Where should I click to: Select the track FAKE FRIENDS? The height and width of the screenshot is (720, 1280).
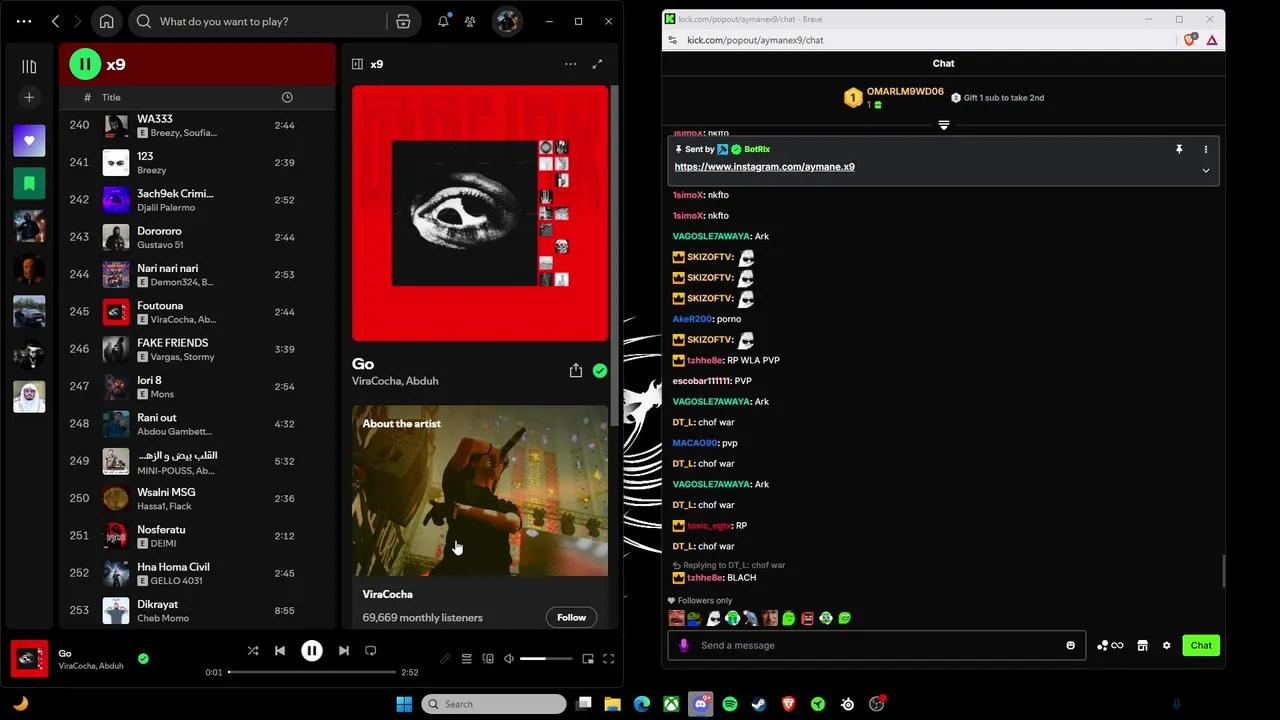coord(195,349)
